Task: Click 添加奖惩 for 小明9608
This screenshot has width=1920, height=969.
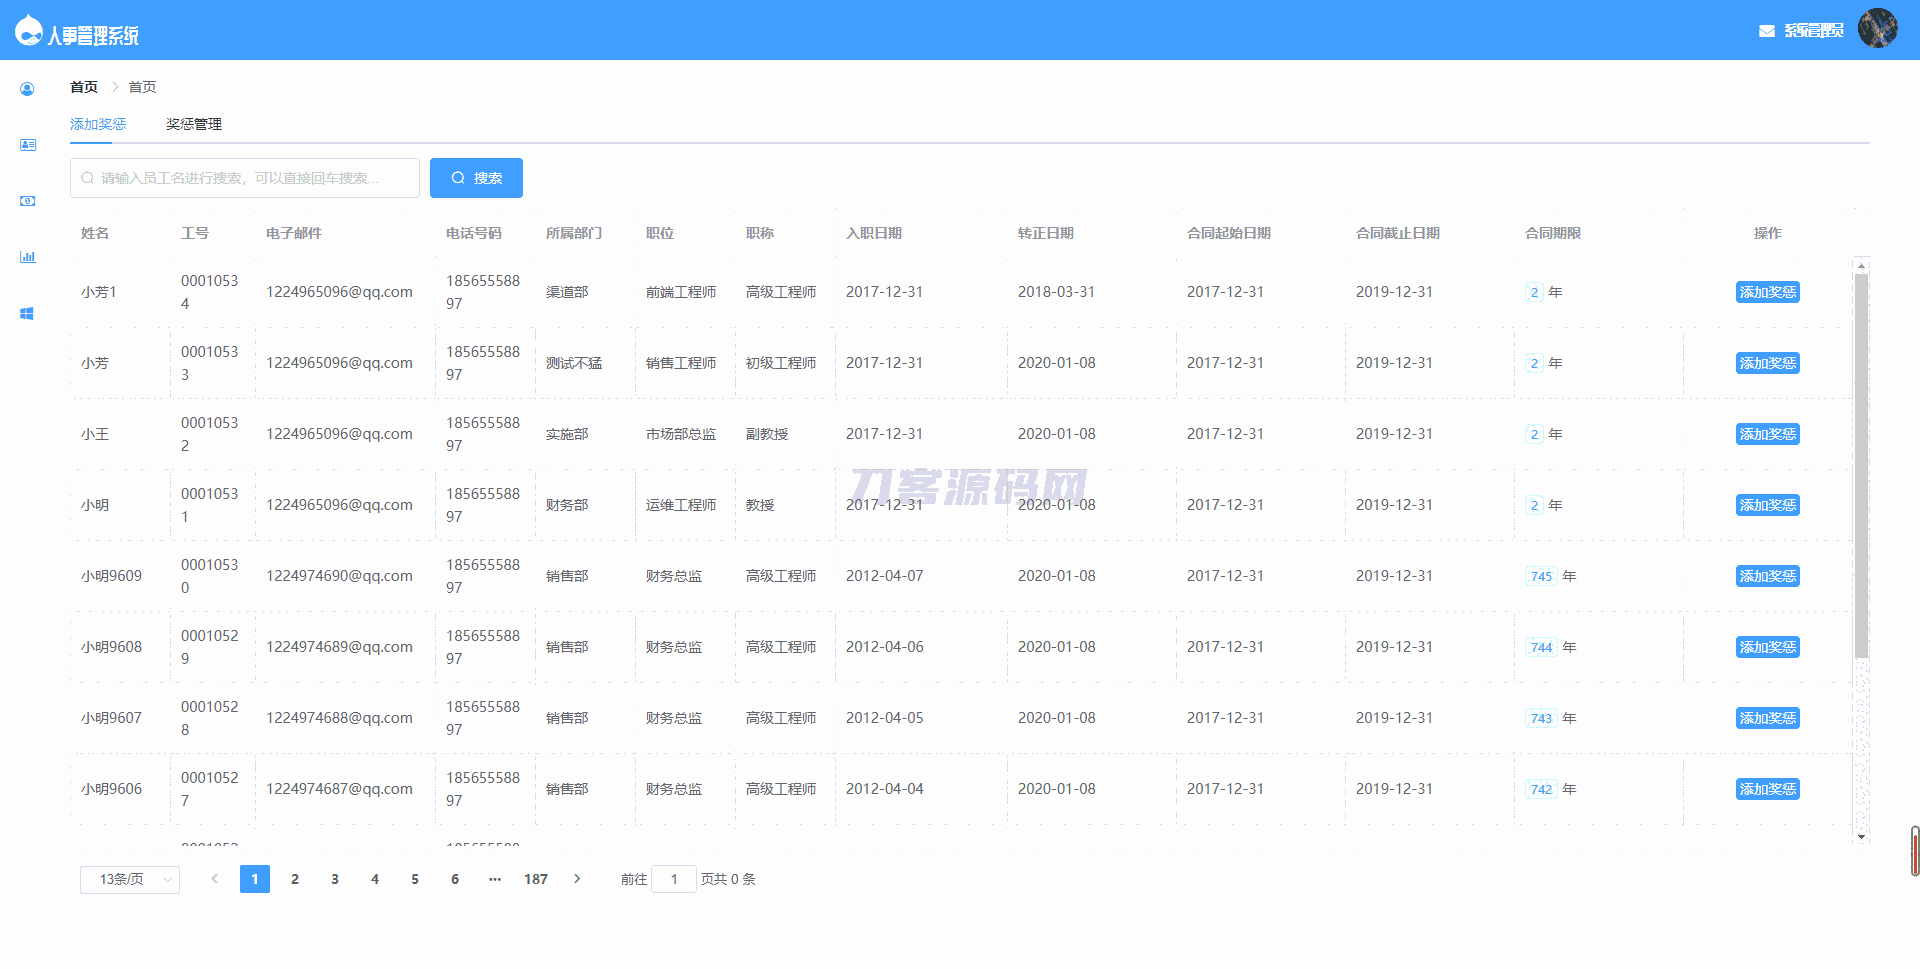Action: pyautogui.click(x=1768, y=647)
